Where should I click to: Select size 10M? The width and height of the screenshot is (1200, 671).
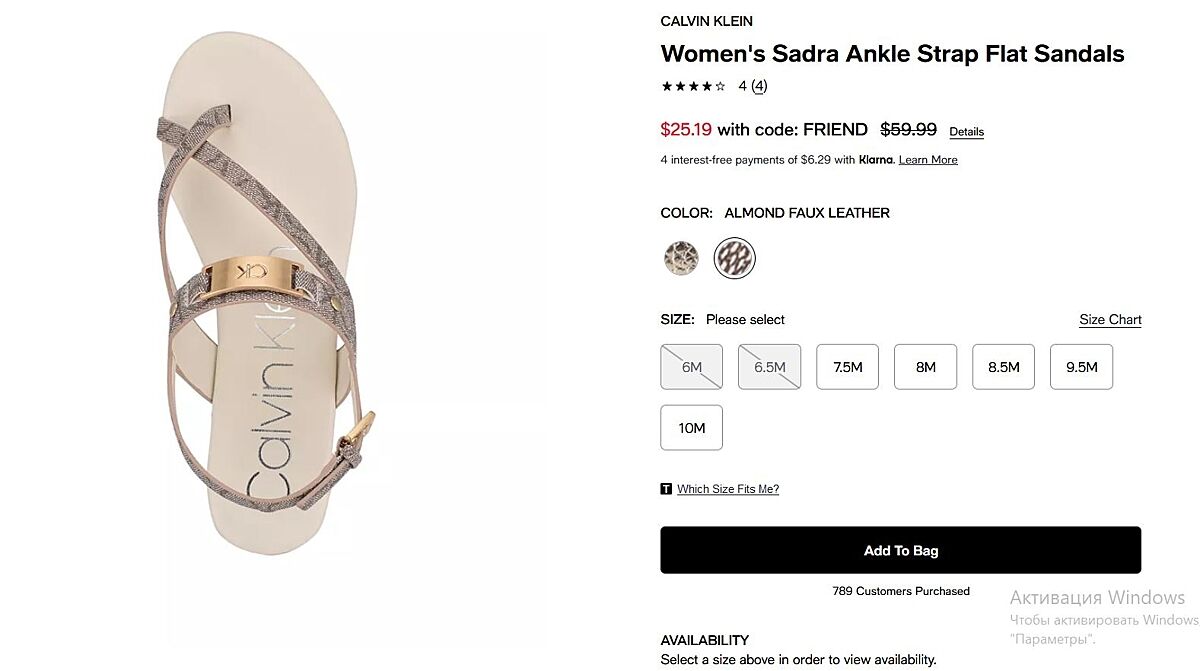coord(691,428)
